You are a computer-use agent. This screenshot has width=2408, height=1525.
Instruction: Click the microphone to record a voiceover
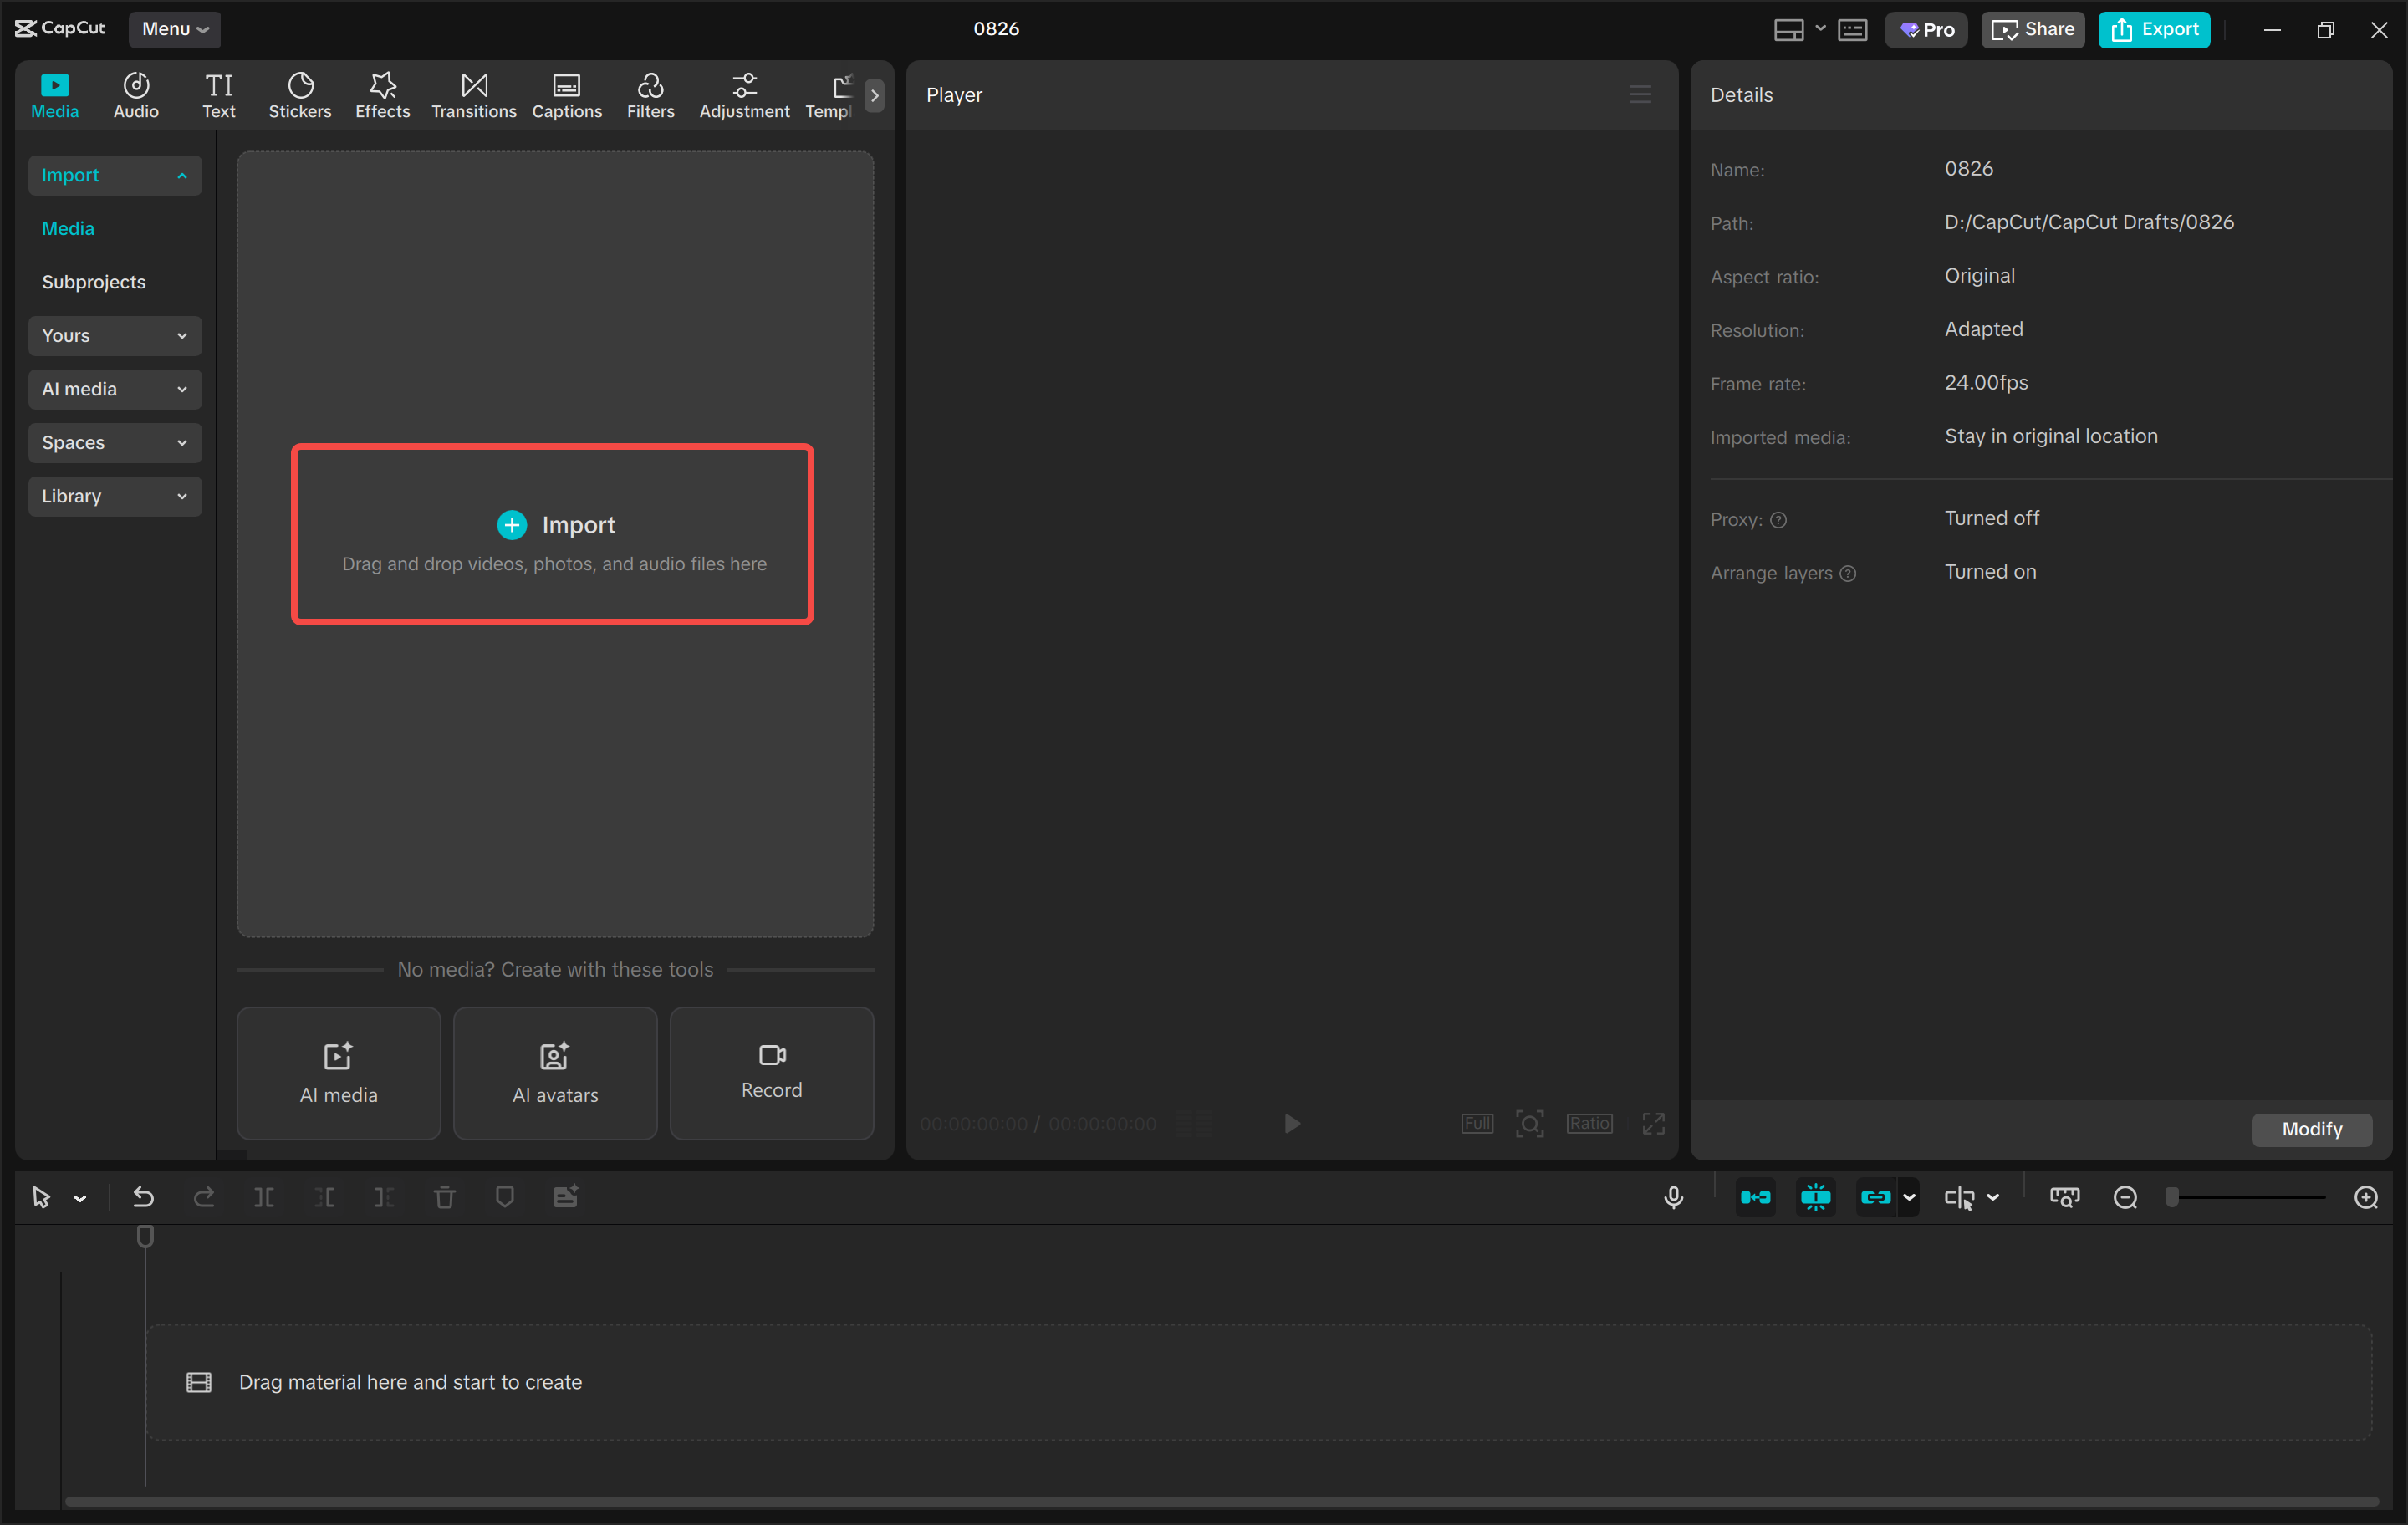[x=1674, y=1196]
